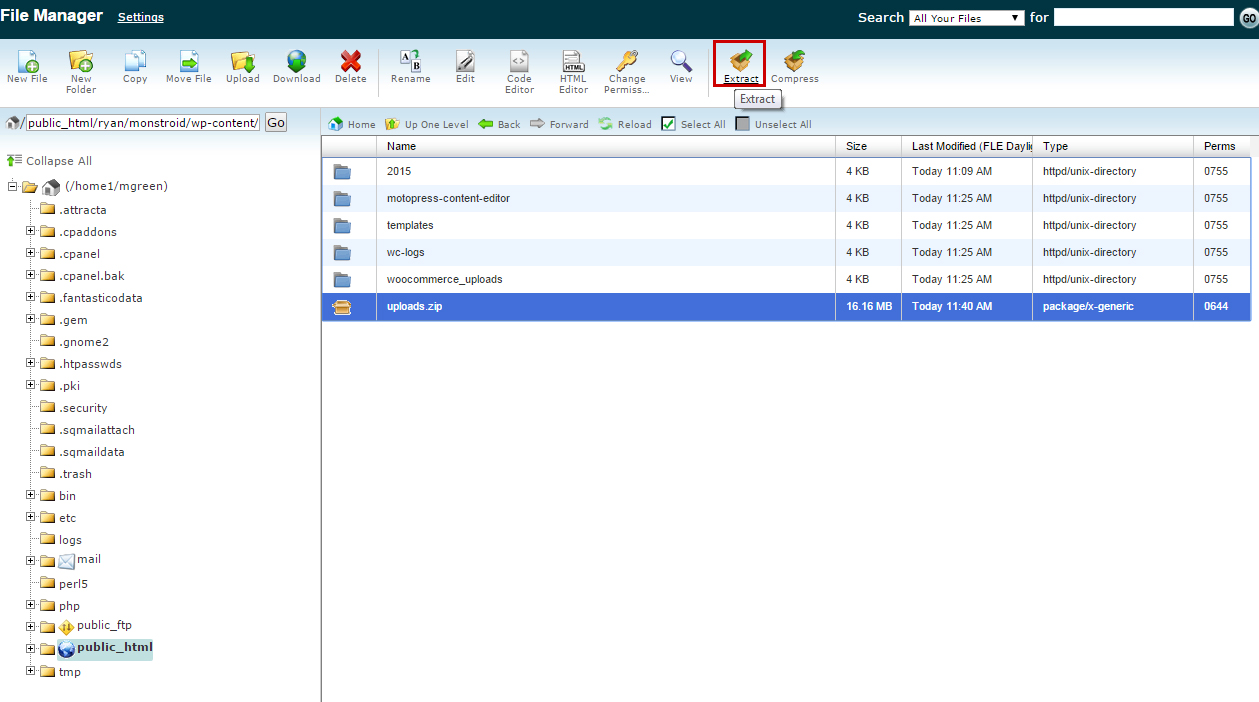Select the public_ftp folder in the tree
The width and height of the screenshot is (1259, 702).
[104, 626]
